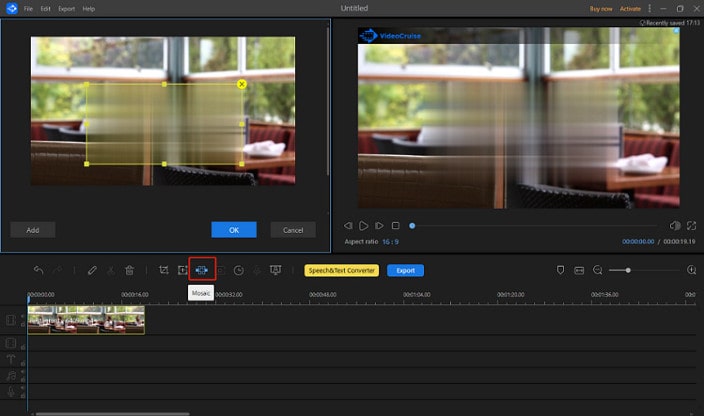The width and height of the screenshot is (704, 416).
Task: Zoom in the timeline with the plus magnifier
Action: [x=691, y=270]
